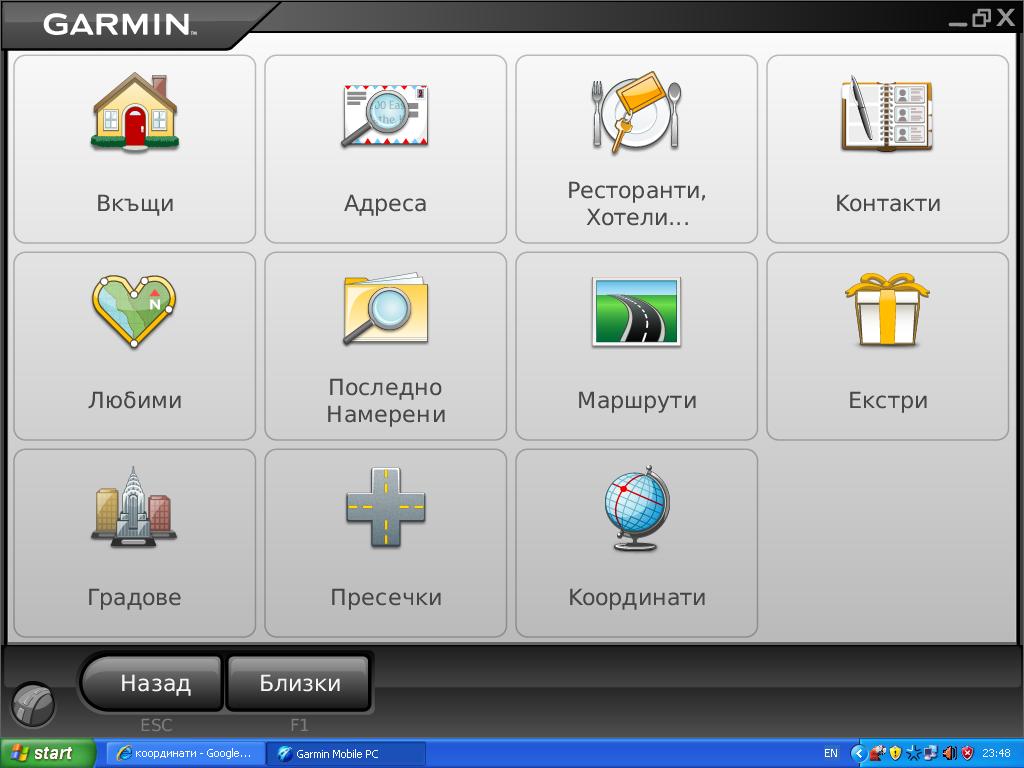This screenshot has height=768, width=1024.
Task: Open the Пресечки intersections tile
Action: click(x=385, y=543)
